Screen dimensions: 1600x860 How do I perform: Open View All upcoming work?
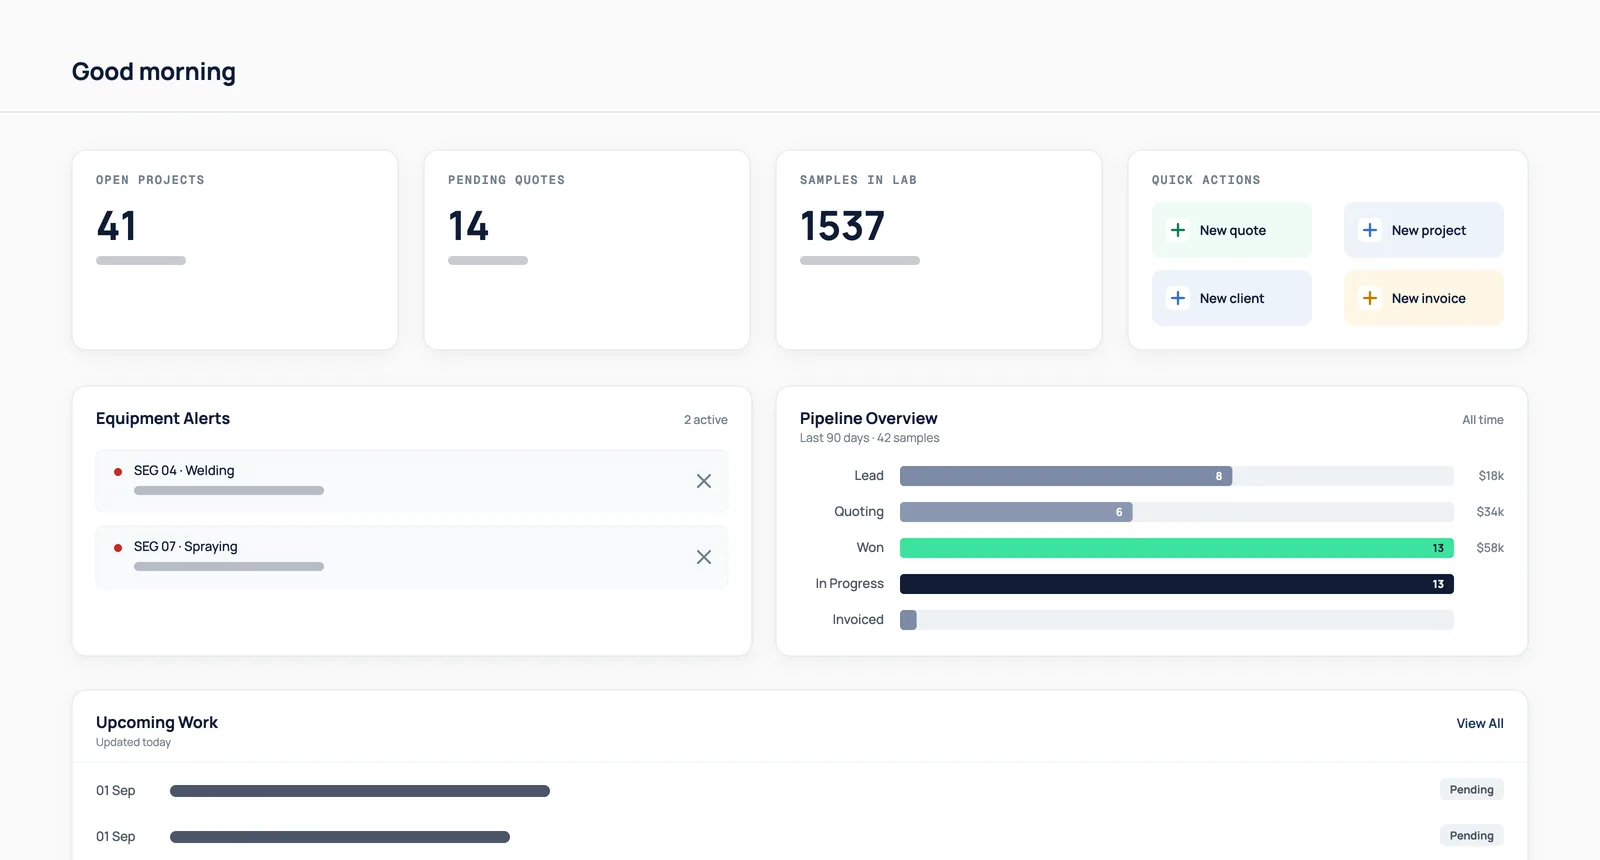click(x=1480, y=723)
